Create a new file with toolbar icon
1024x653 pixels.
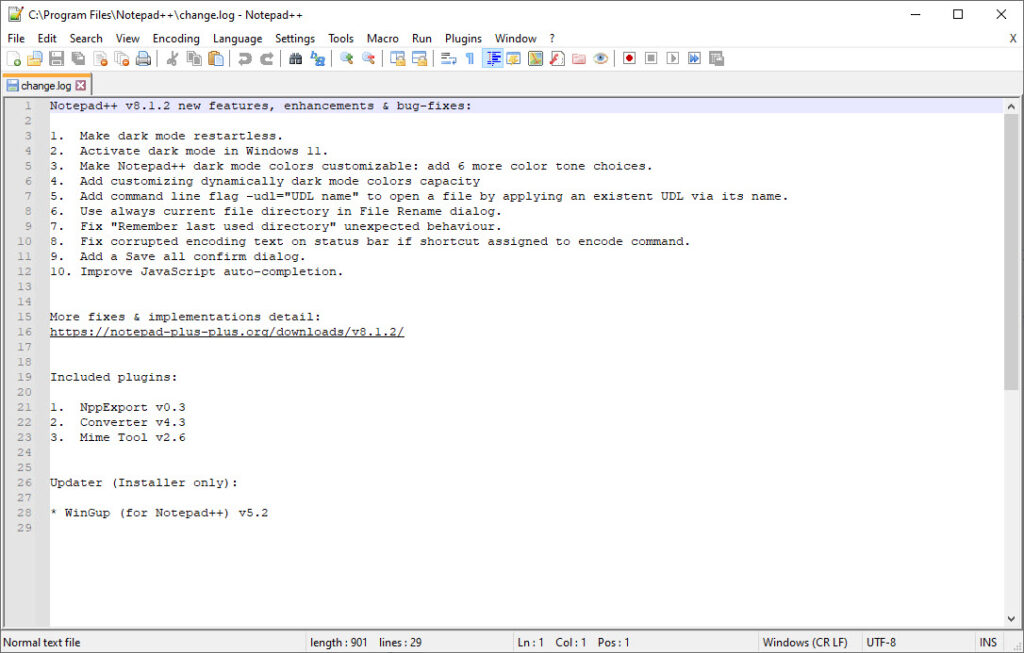(x=14, y=59)
